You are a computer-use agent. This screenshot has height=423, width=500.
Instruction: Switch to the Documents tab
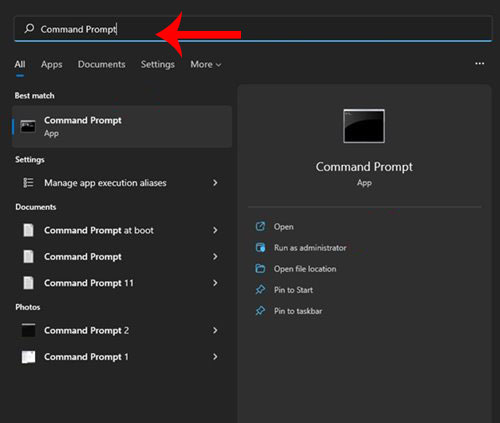tap(101, 64)
